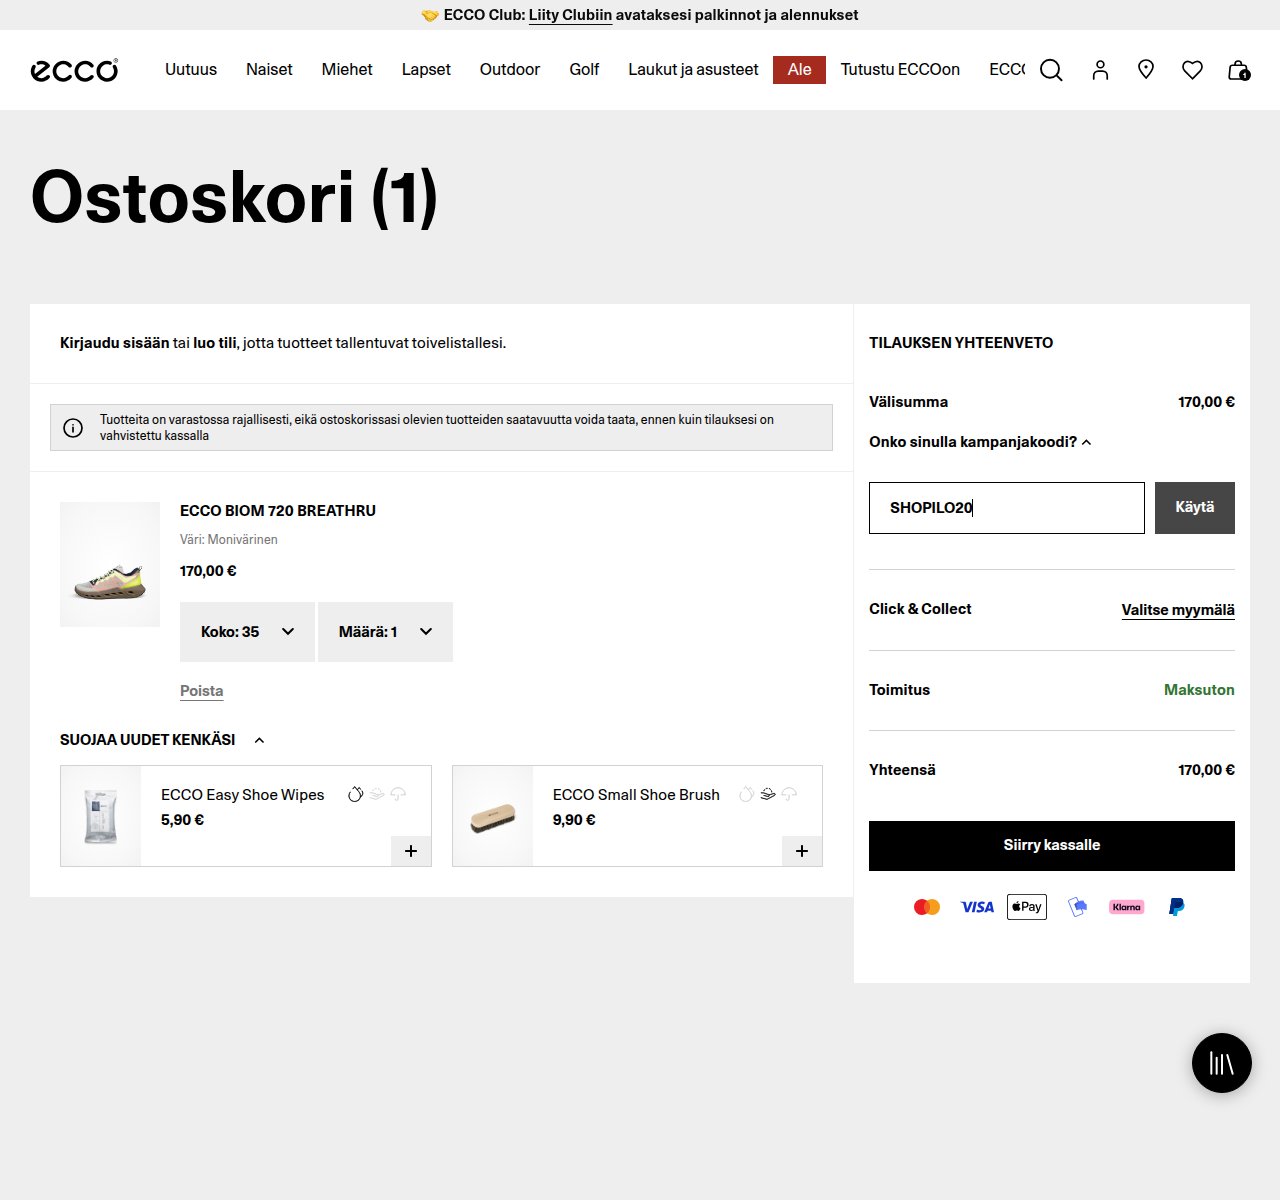Collapse Suojaa uudet kenkäsi section
This screenshot has height=1200, width=1280.
(162, 740)
